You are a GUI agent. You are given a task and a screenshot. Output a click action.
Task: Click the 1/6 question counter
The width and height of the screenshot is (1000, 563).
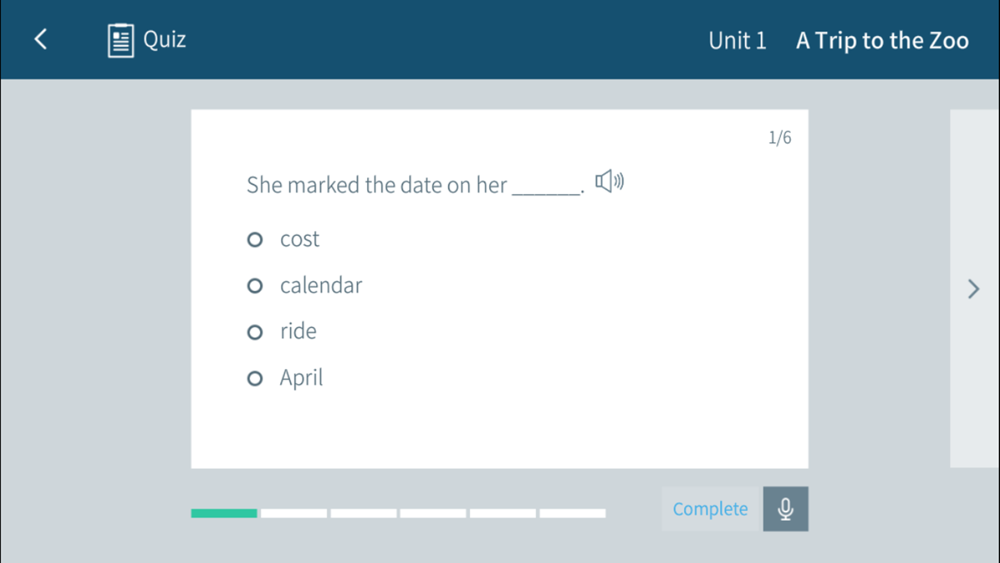(779, 138)
